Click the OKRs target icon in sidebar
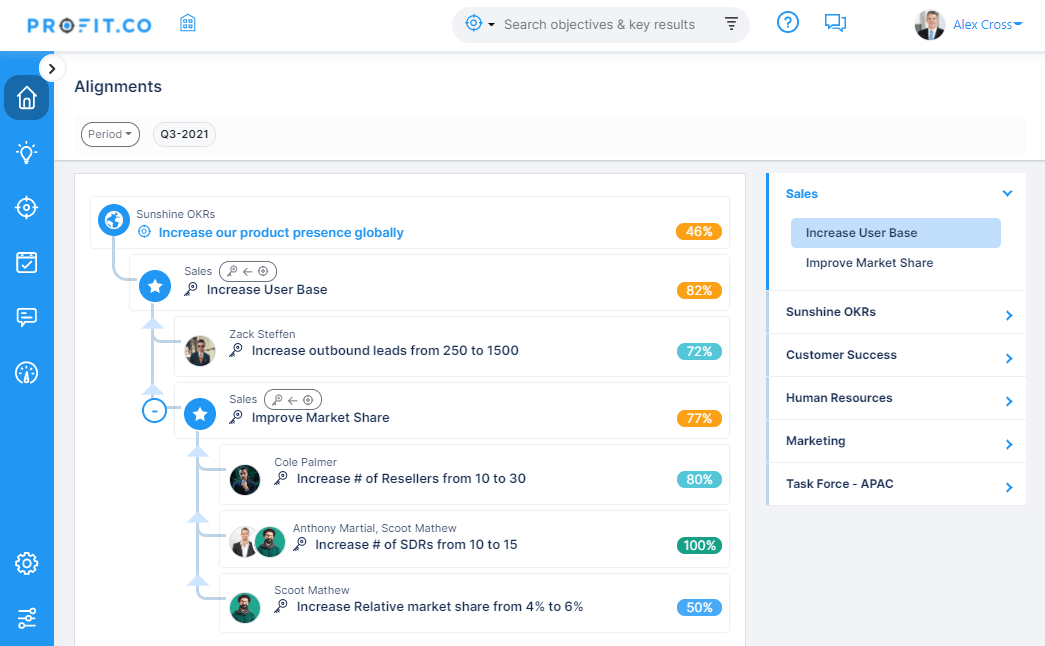This screenshot has height=646, width=1045. coord(26,207)
